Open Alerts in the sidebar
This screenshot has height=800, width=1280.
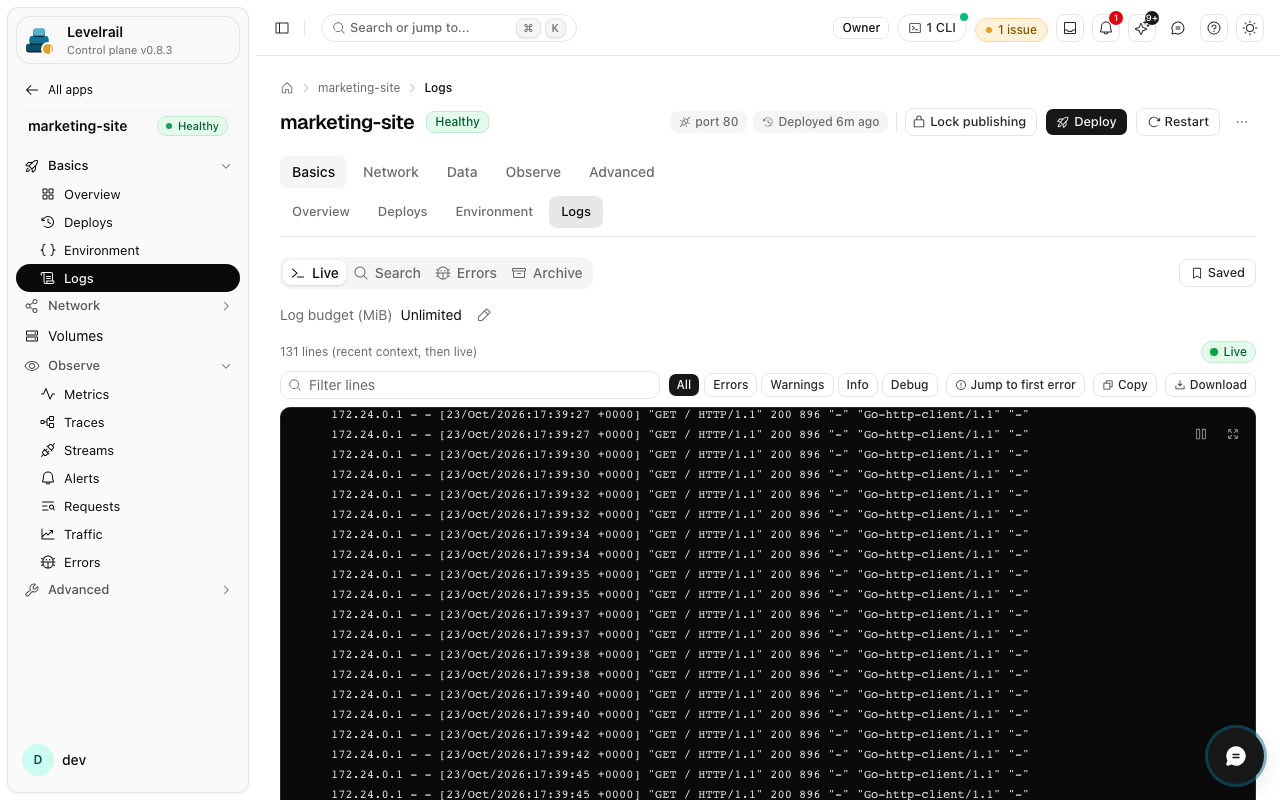(128, 478)
